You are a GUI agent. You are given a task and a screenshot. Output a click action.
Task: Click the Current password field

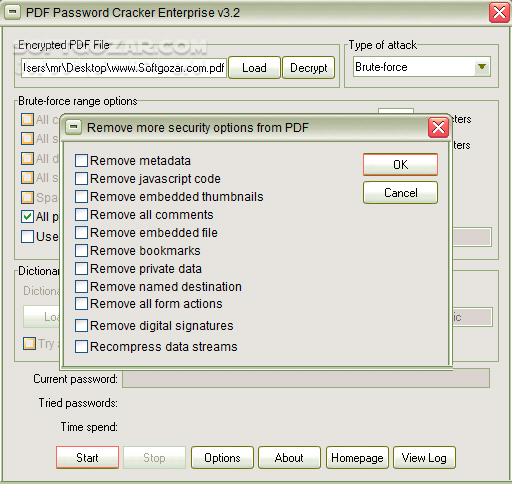point(306,378)
